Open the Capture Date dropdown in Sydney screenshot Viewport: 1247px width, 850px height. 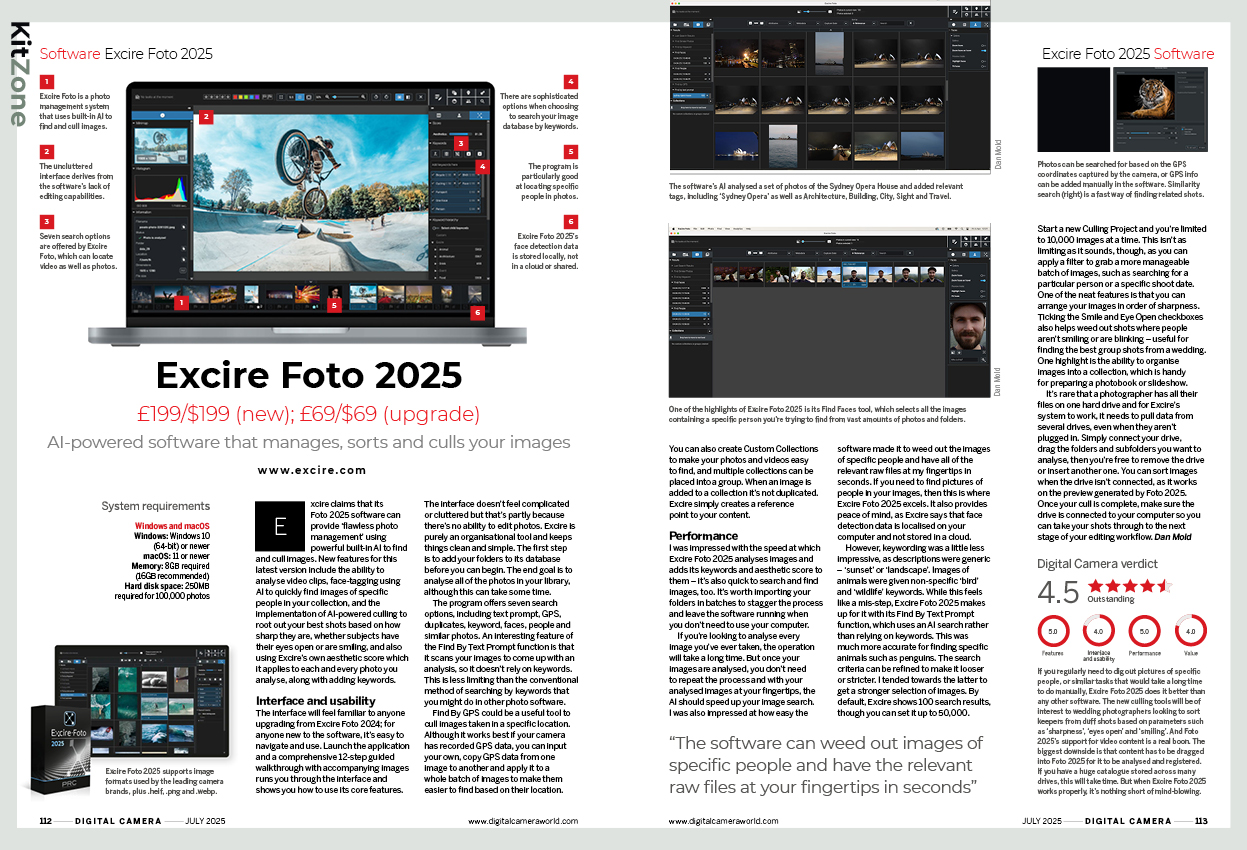coord(836,23)
